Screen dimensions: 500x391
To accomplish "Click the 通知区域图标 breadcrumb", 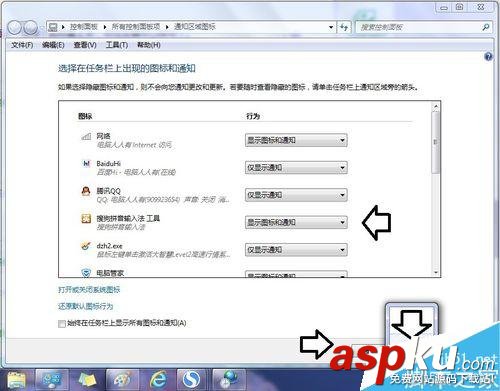I will pos(195,27).
